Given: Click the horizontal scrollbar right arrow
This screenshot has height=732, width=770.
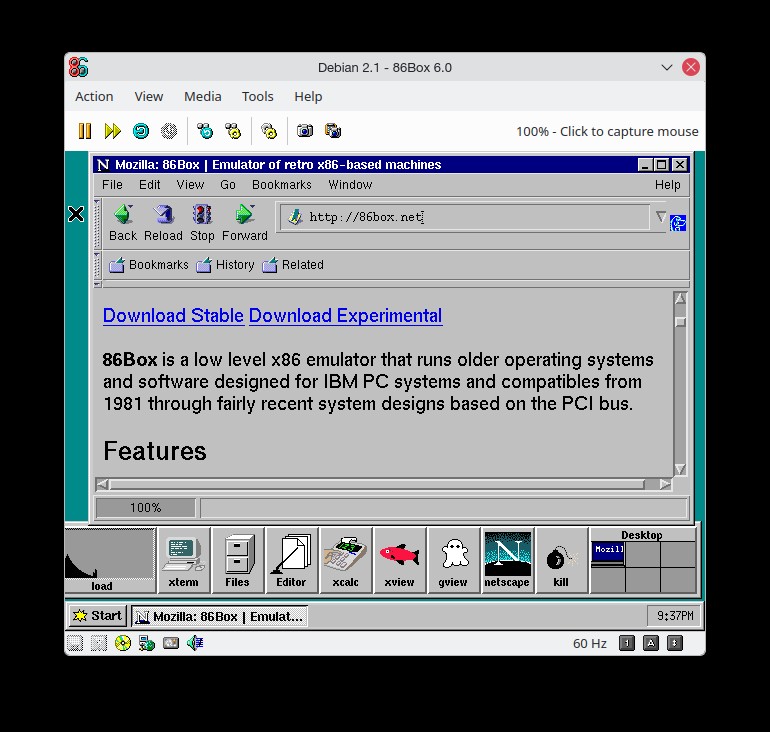Looking at the screenshot, I should [x=665, y=485].
